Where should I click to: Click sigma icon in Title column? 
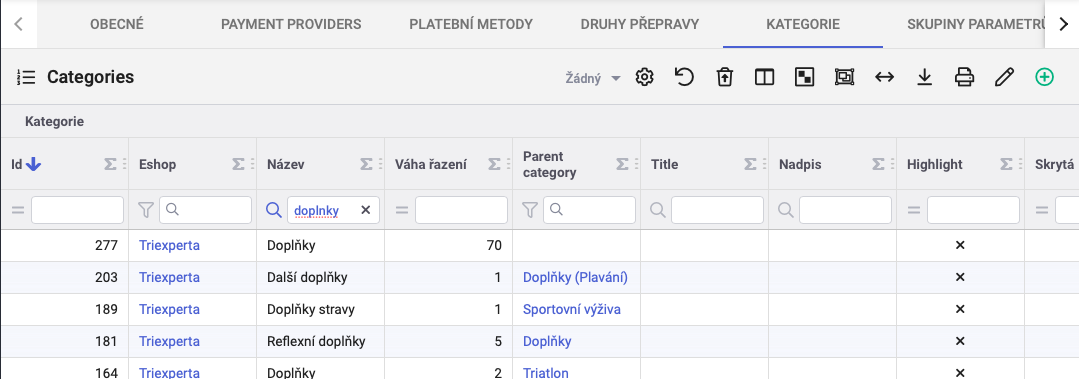(749, 164)
